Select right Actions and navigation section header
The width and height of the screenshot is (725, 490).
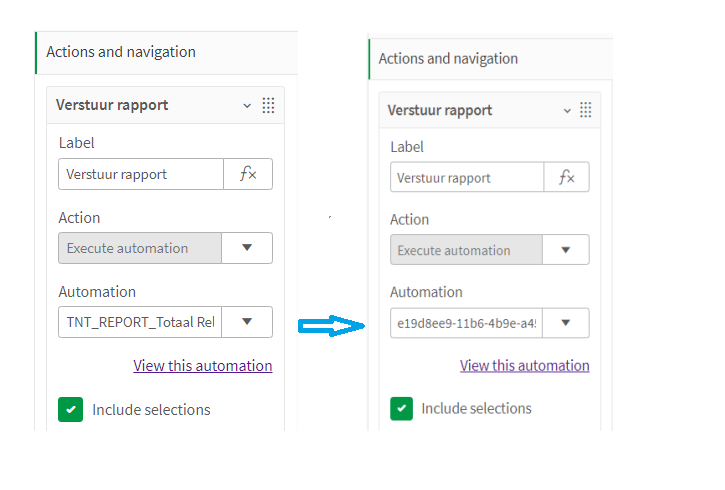point(448,59)
